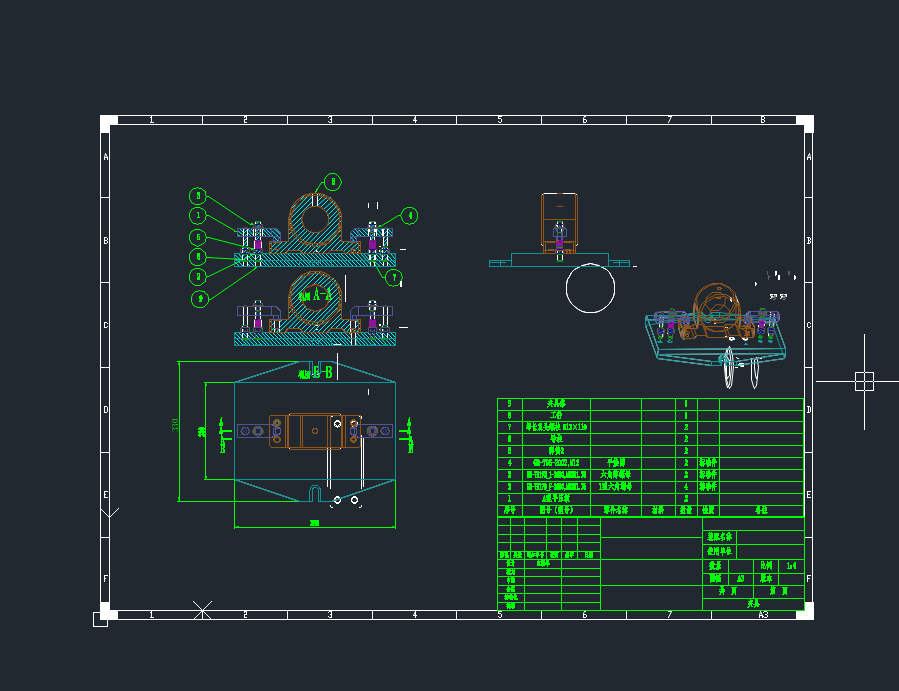Select part balloon number 9 beside the section view

click(200, 299)
